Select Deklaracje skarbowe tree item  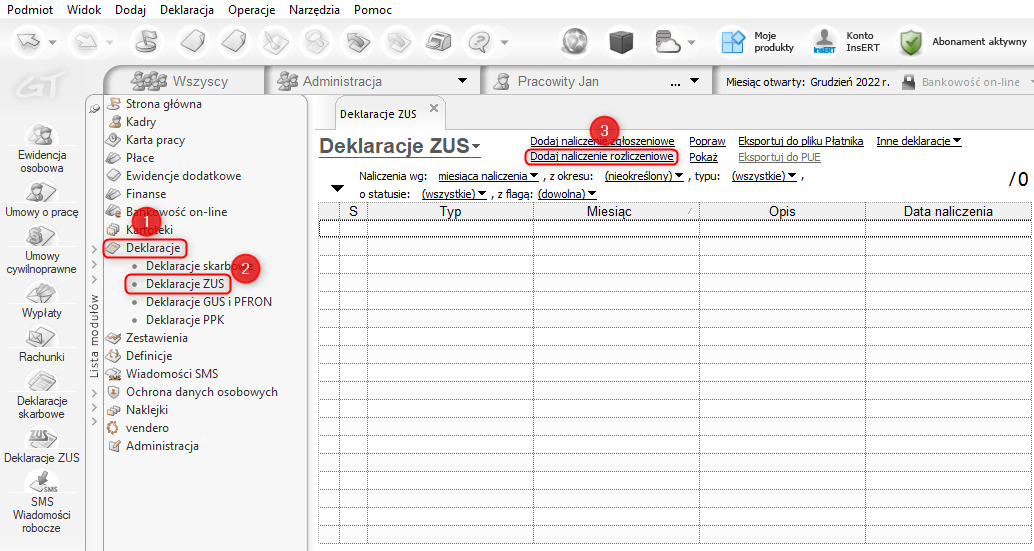pyautogui.click(x=199, y=266)
